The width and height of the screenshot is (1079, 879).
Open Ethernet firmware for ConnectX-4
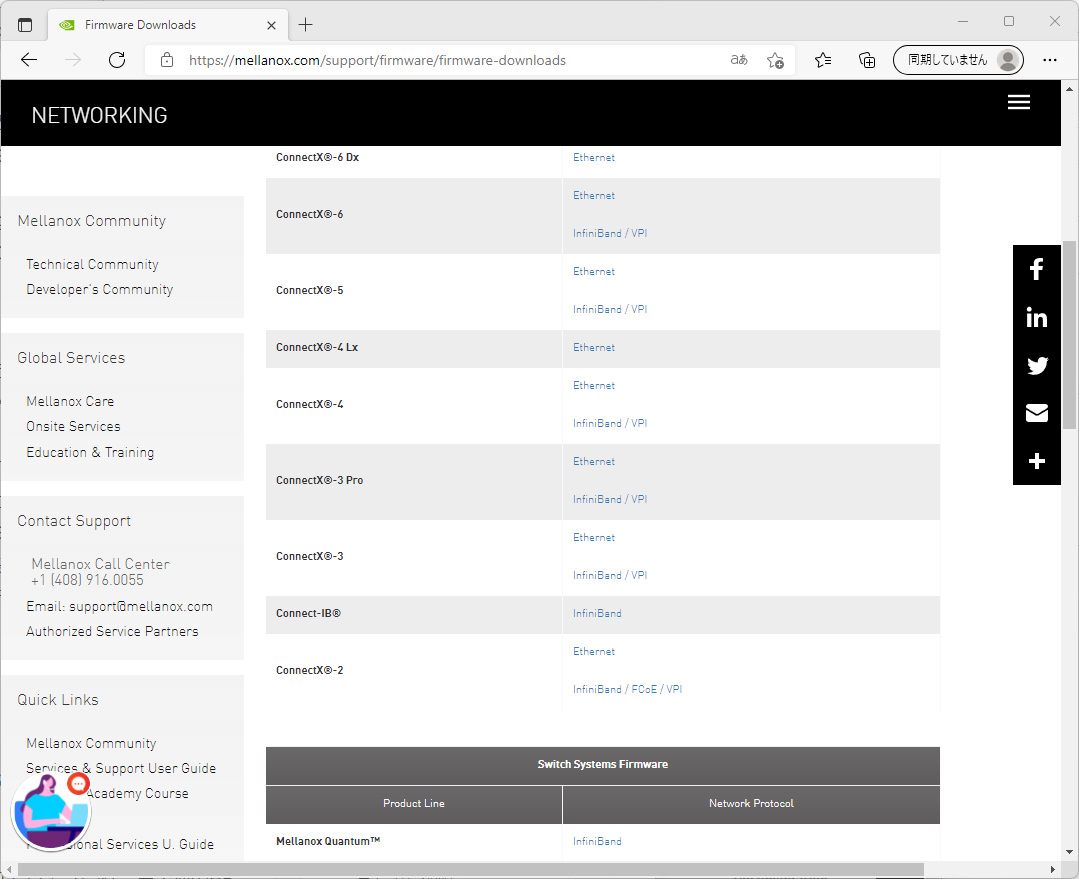(x=594, y=385)
